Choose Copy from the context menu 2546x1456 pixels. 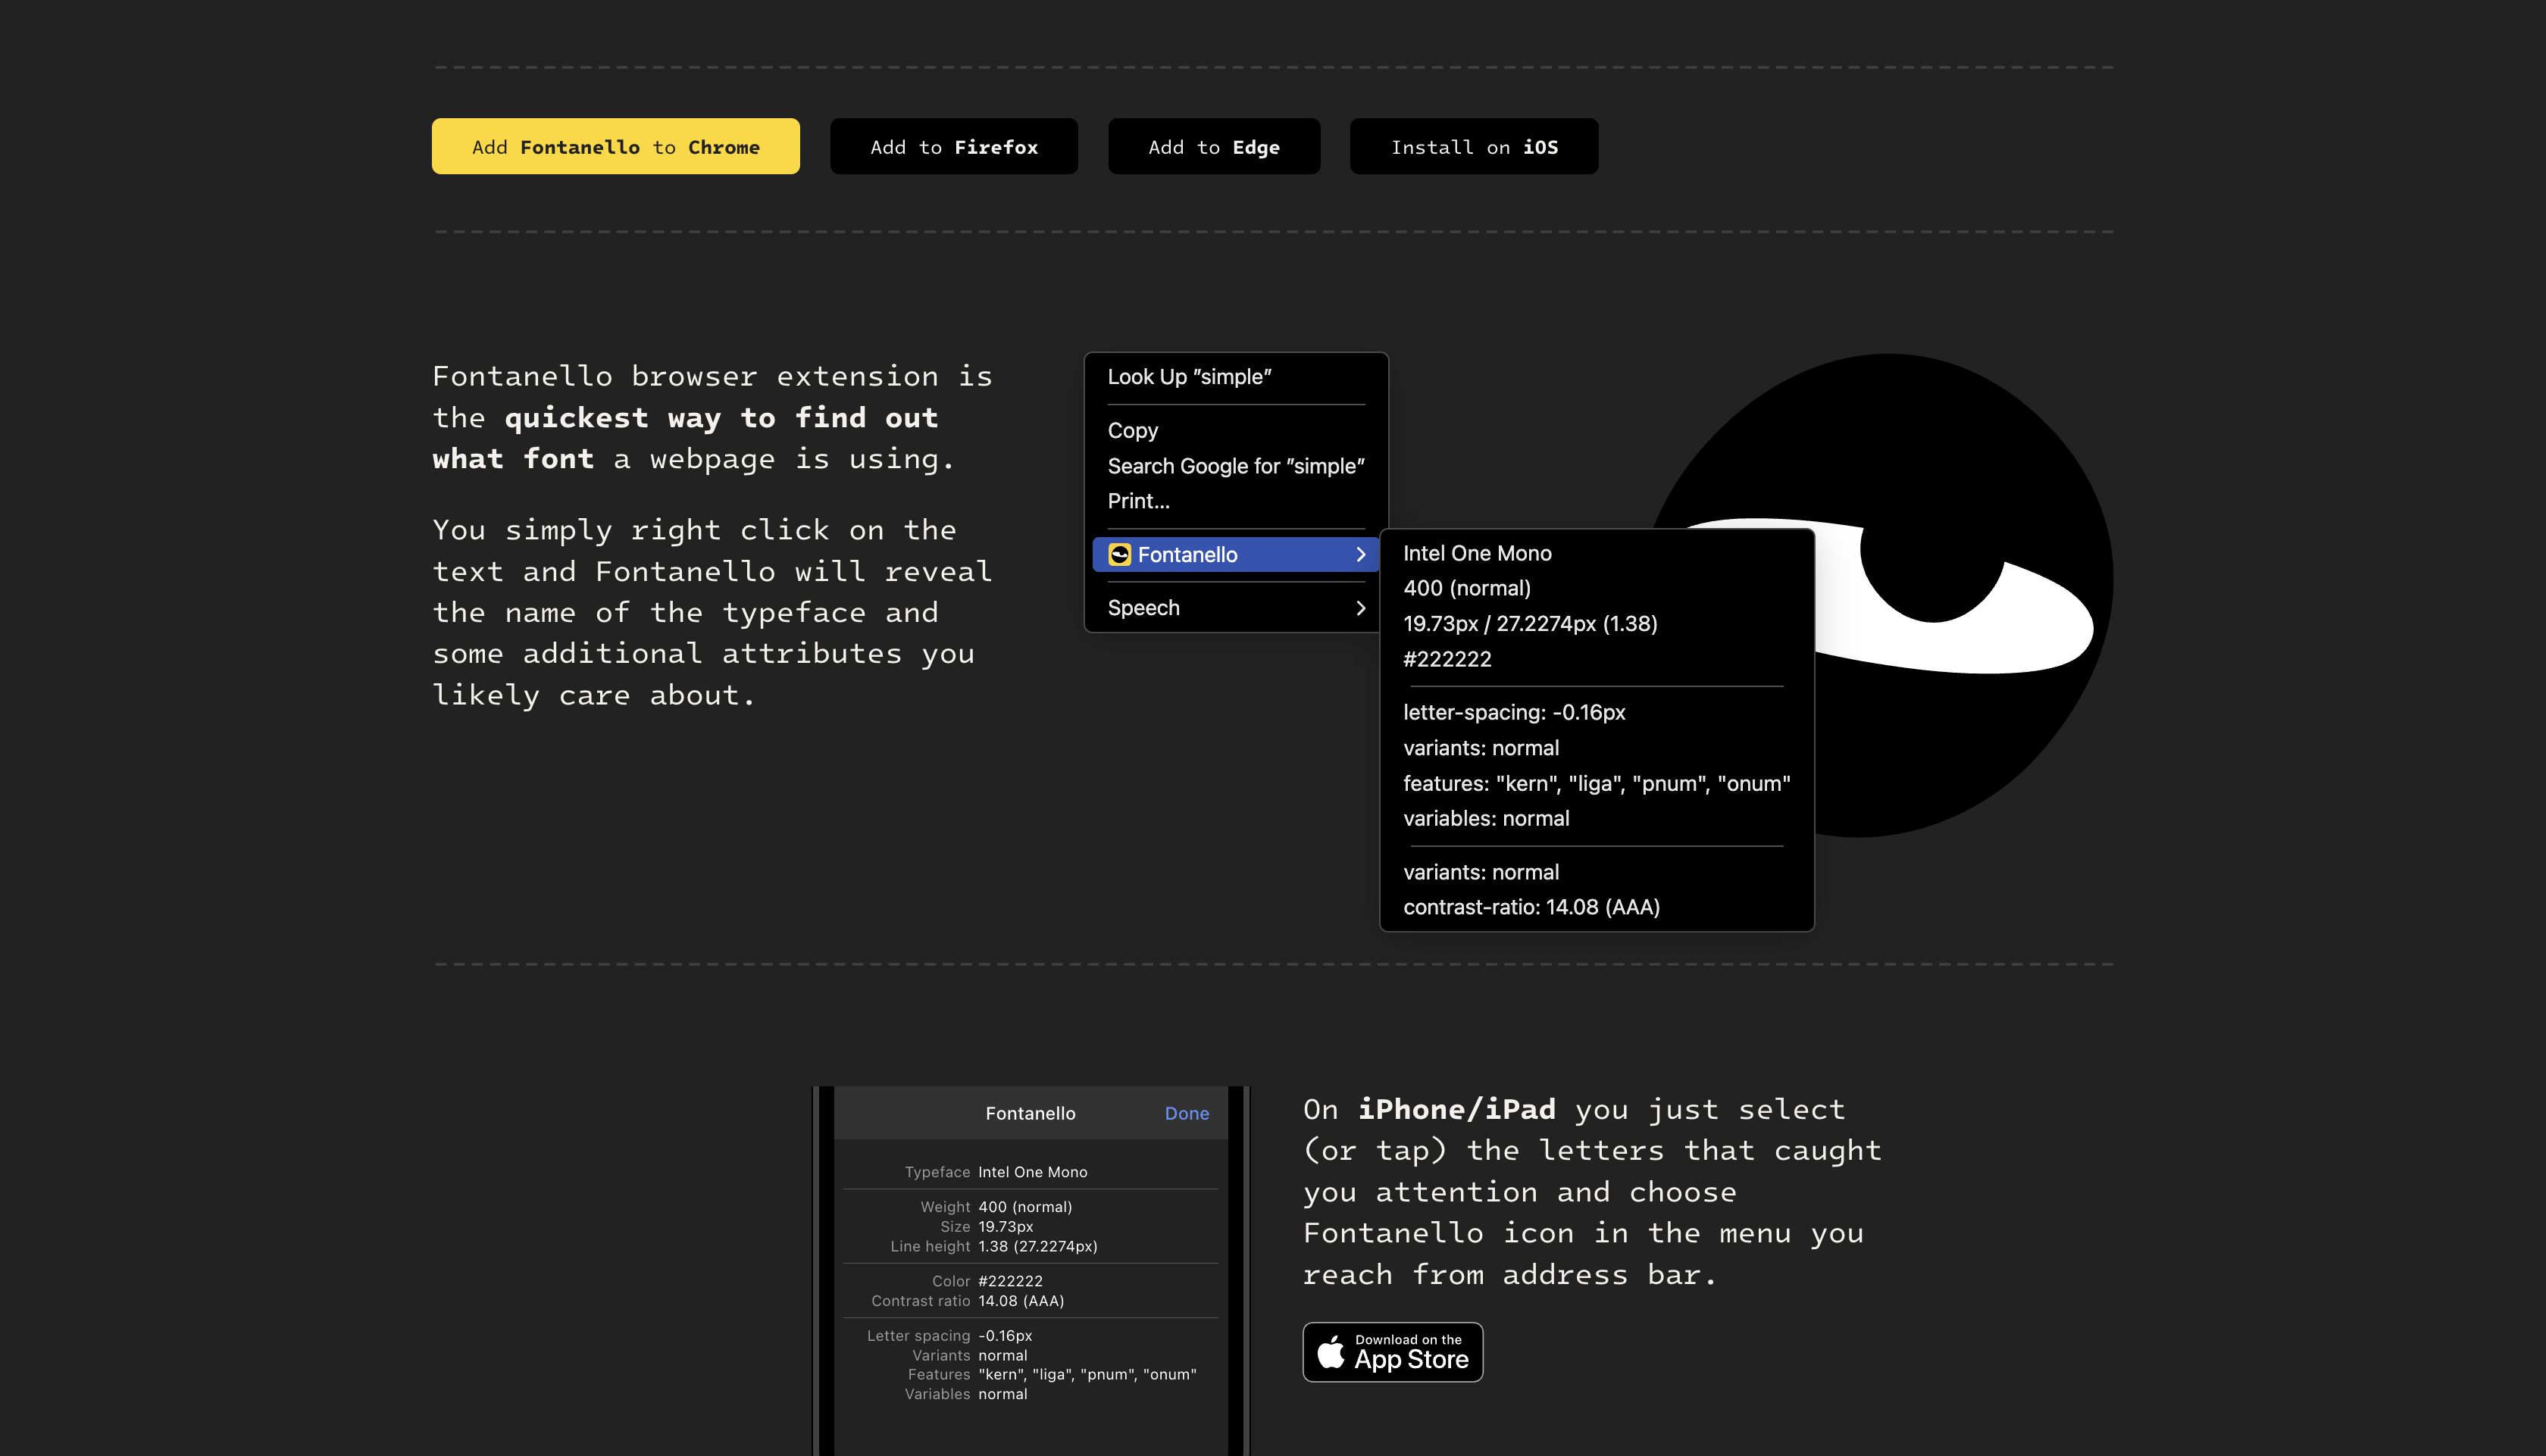click(x=1133, y=431)
